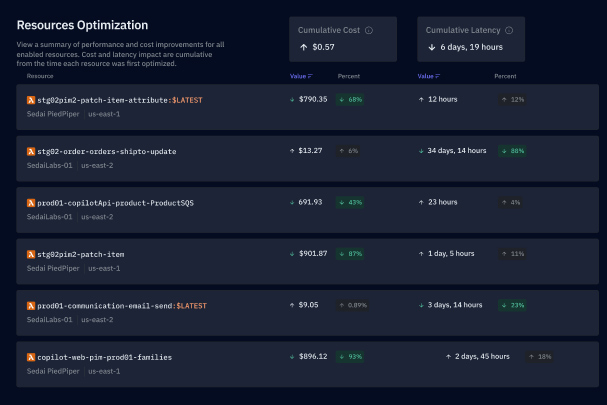
Task: Sort by the cost Value column
Action: point(301,76)
